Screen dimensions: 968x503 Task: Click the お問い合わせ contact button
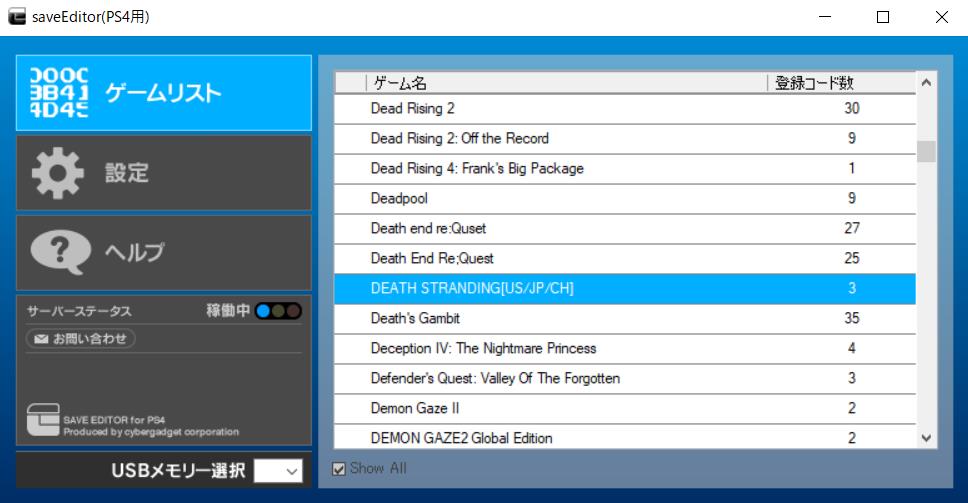coord(80,339)
